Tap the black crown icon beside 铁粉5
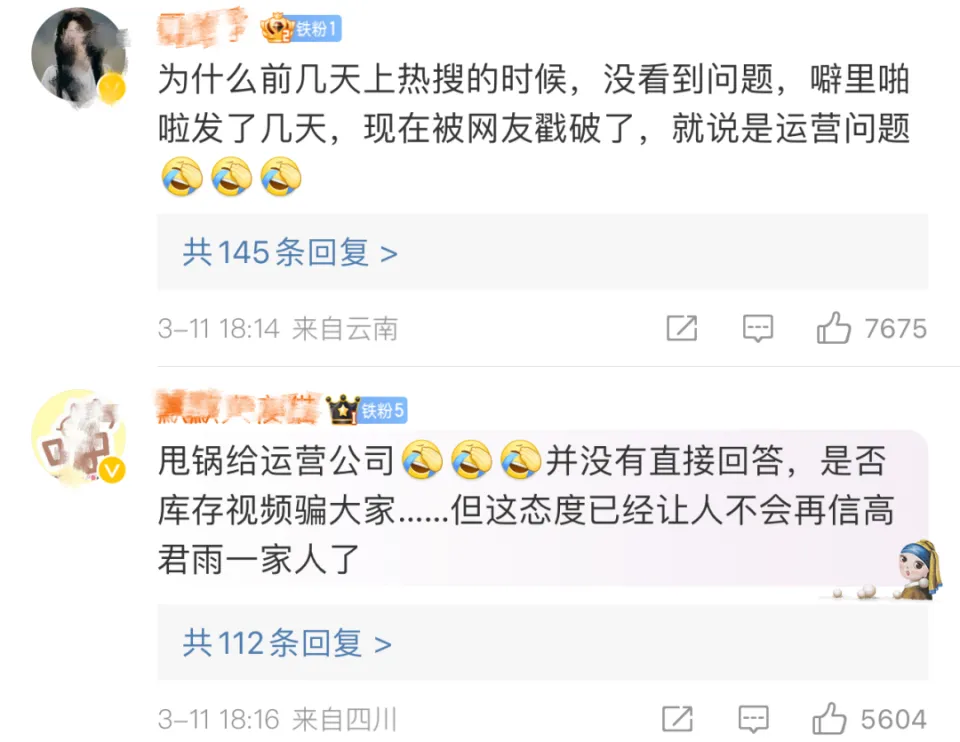 (x=343, y=410)
